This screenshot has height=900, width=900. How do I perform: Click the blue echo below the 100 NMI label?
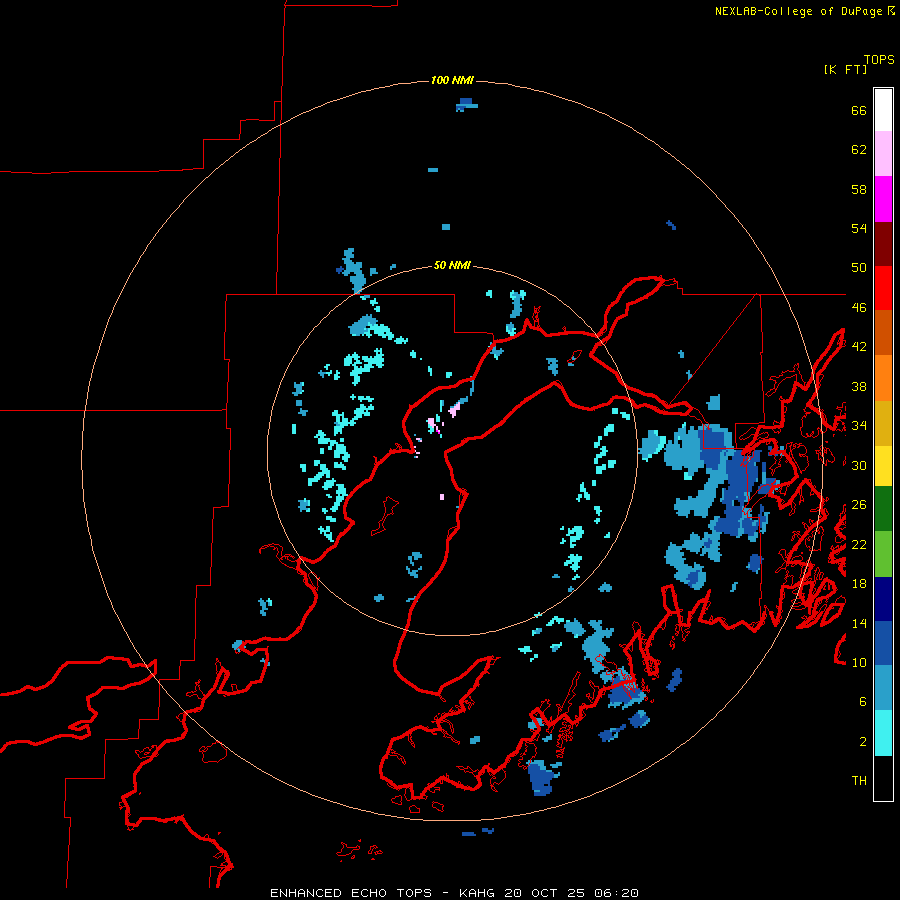tap(467, 105)
